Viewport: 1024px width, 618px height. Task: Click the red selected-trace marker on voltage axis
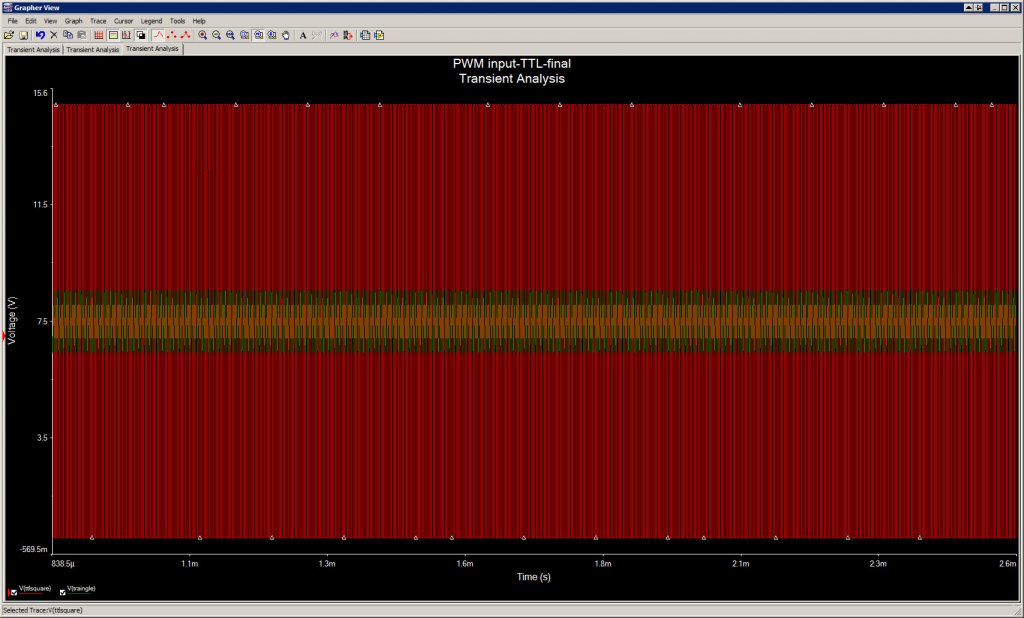point(5,336)
